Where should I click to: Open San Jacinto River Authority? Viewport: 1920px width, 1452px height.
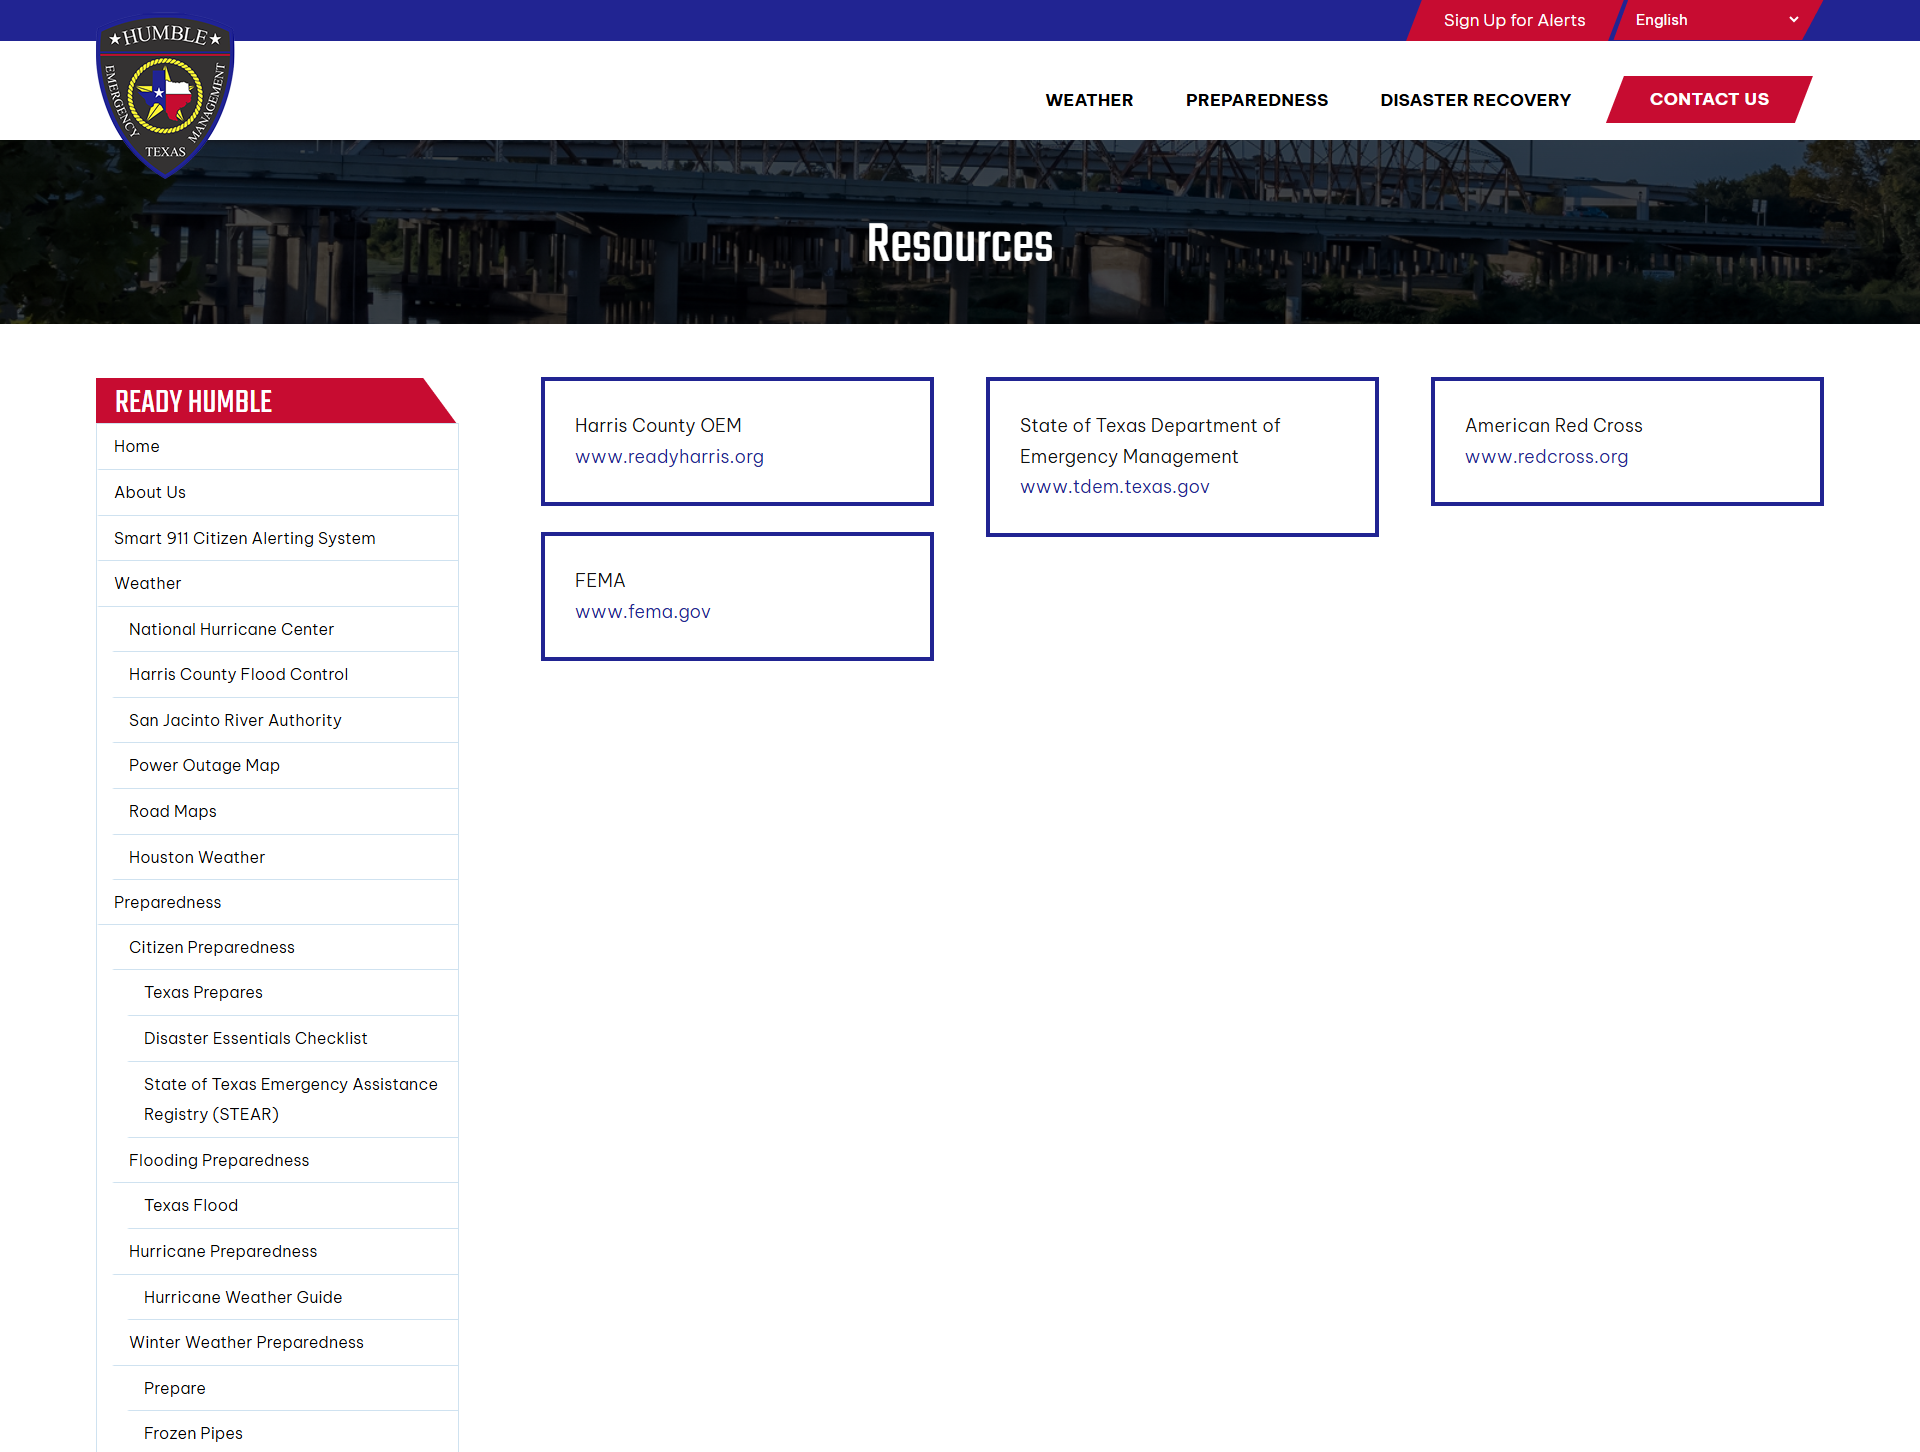285,720
